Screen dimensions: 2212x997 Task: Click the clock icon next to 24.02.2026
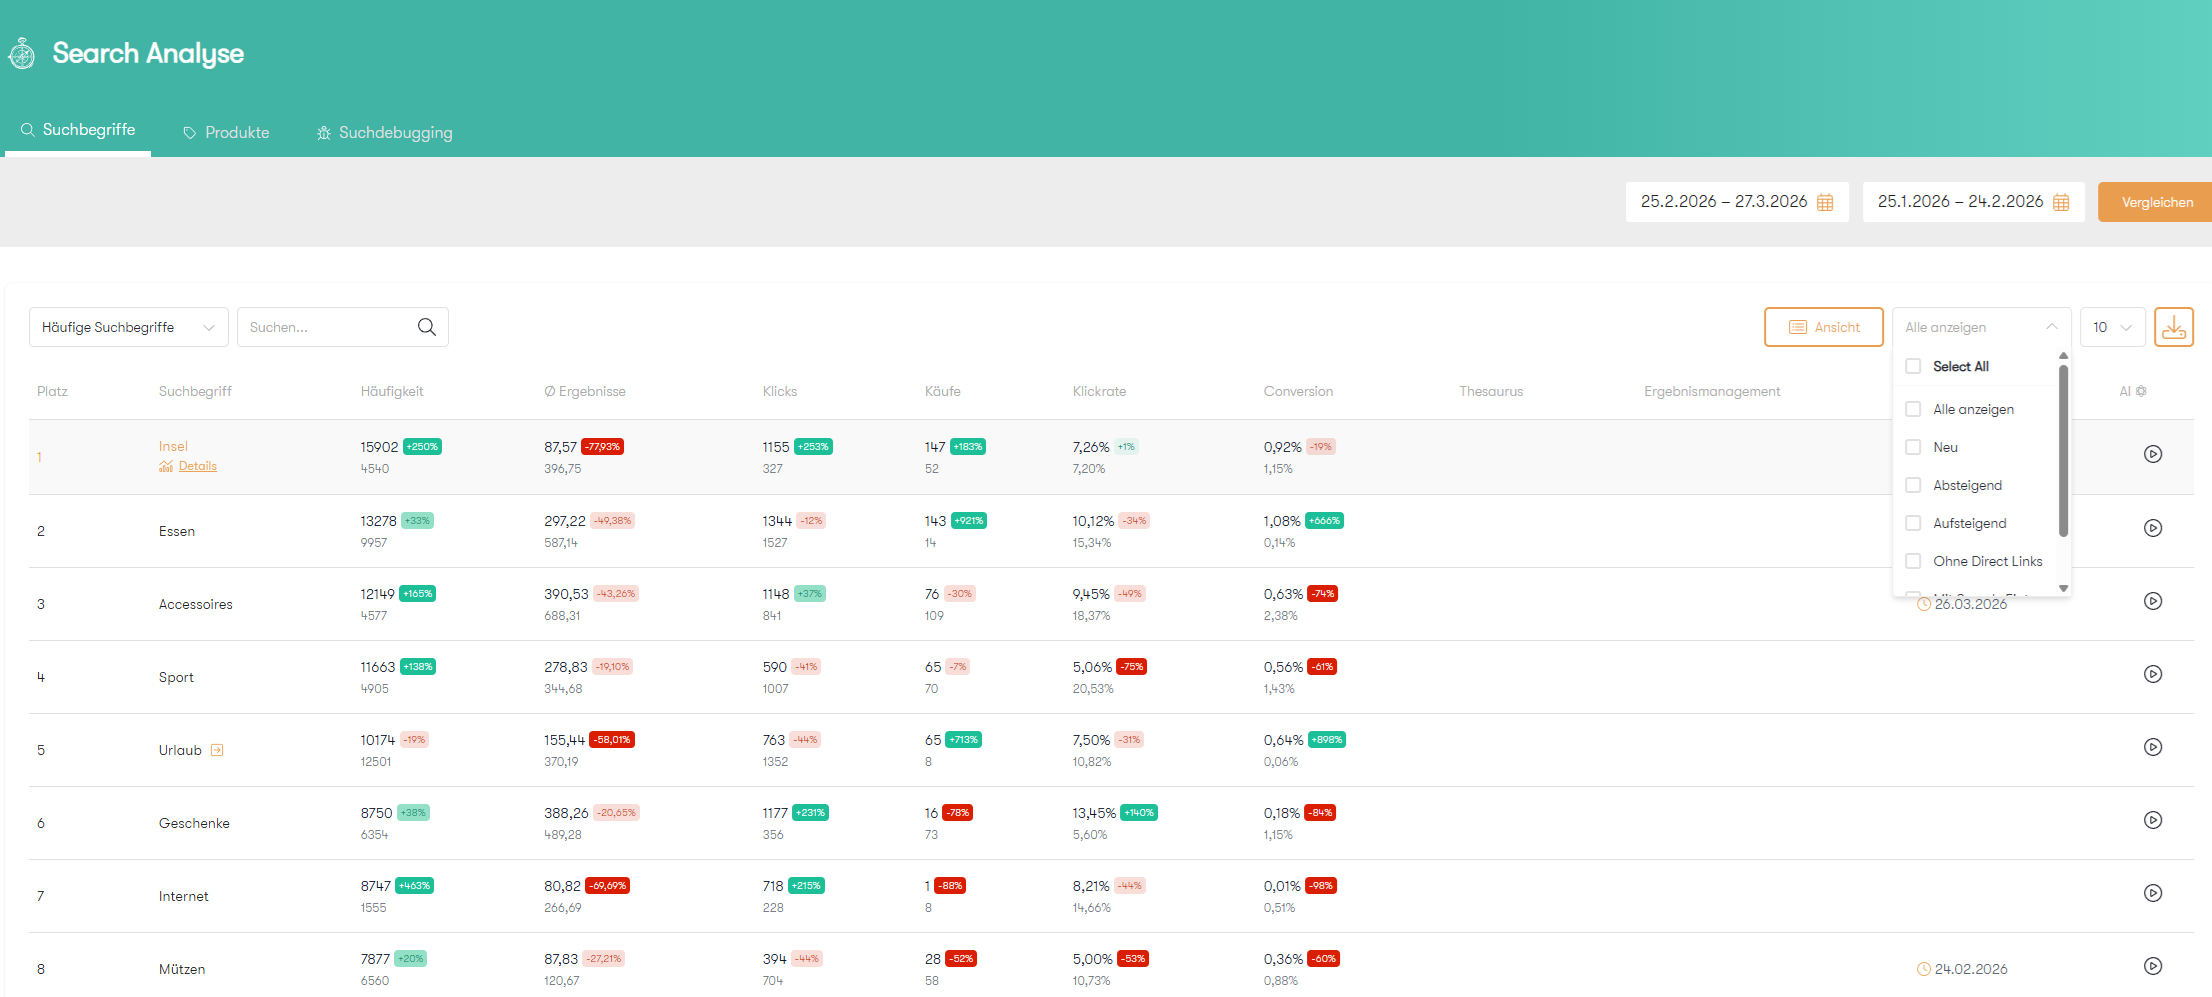point(1922,968)
